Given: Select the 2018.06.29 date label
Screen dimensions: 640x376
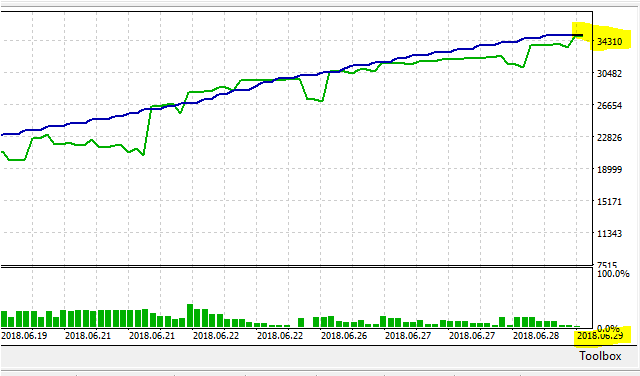Looking at the screenshot, I should click(x=600, y=336).
